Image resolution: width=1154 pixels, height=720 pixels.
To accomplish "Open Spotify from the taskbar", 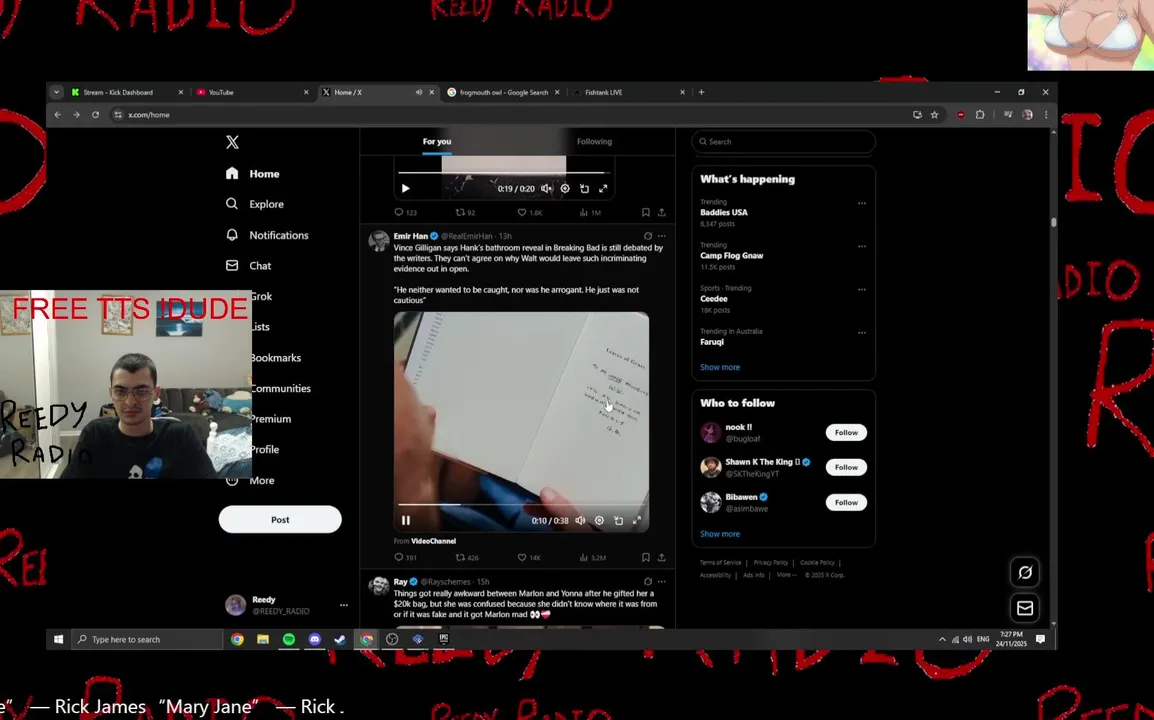I will coord(288,639).
